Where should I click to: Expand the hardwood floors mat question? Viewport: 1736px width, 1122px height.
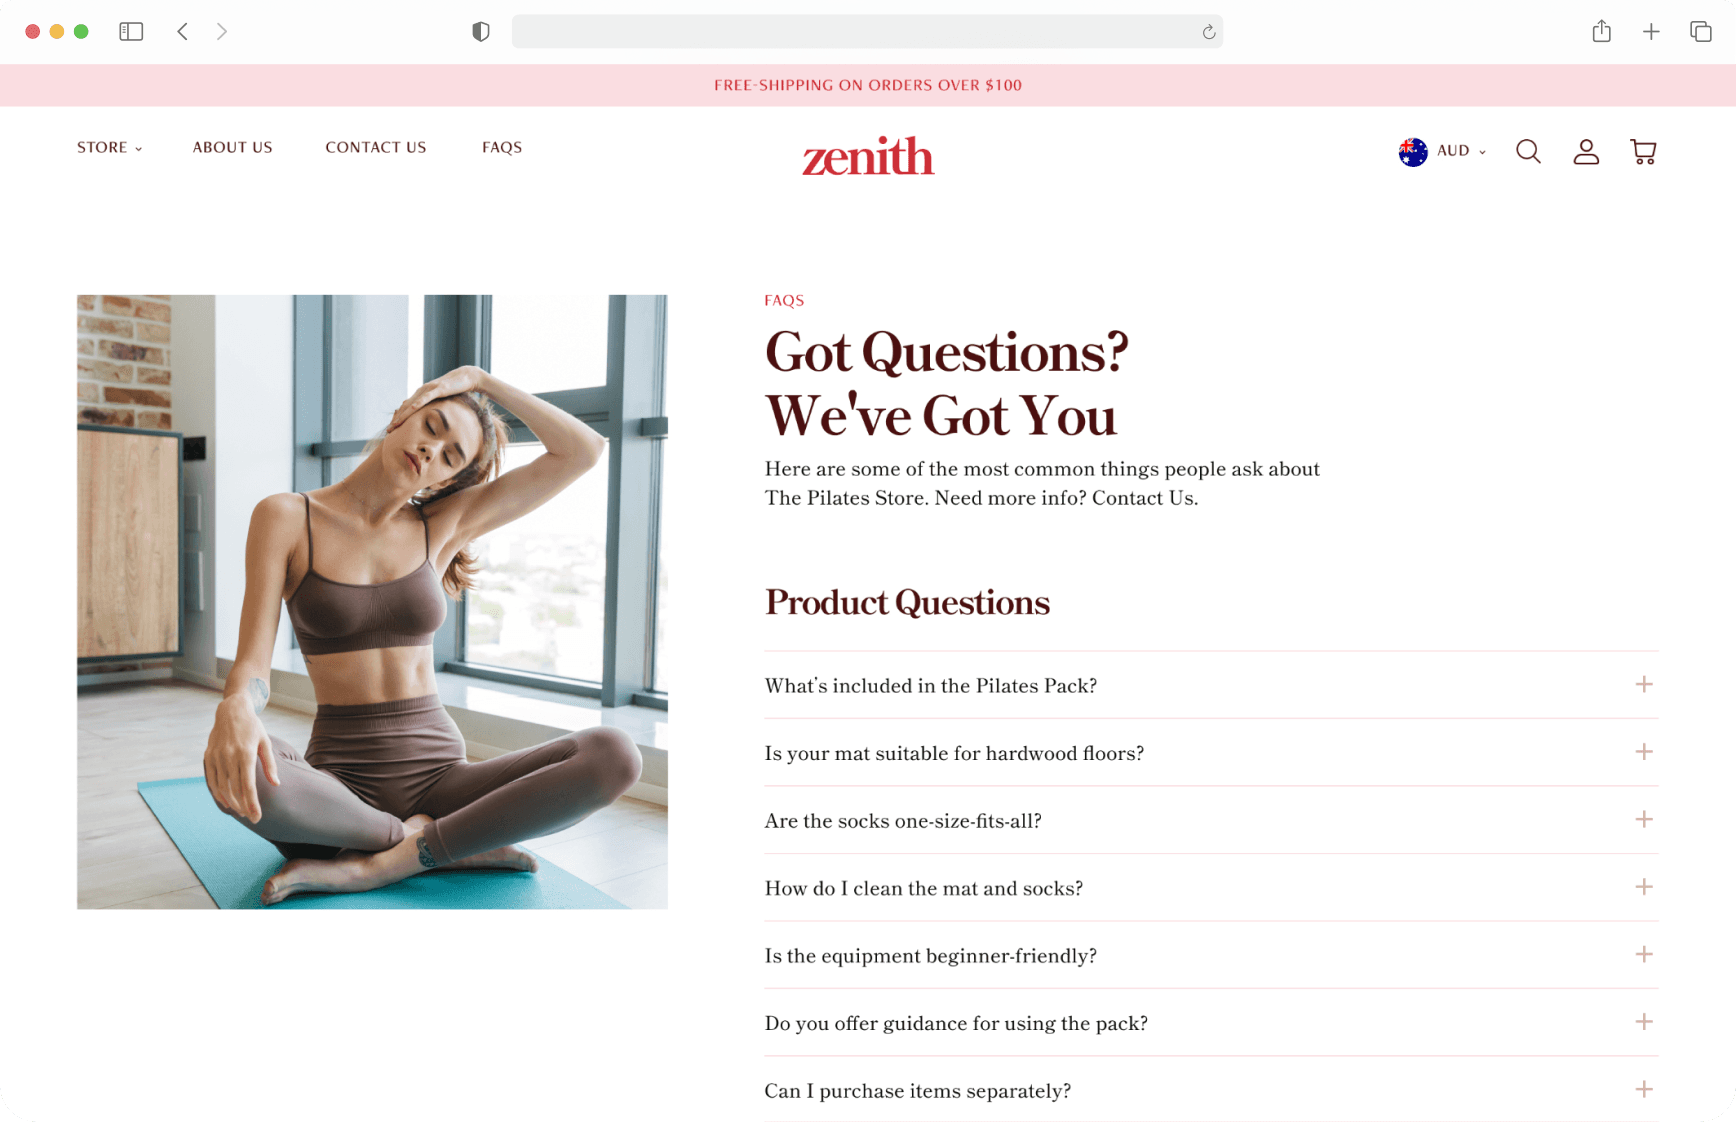click(1210, 752)
